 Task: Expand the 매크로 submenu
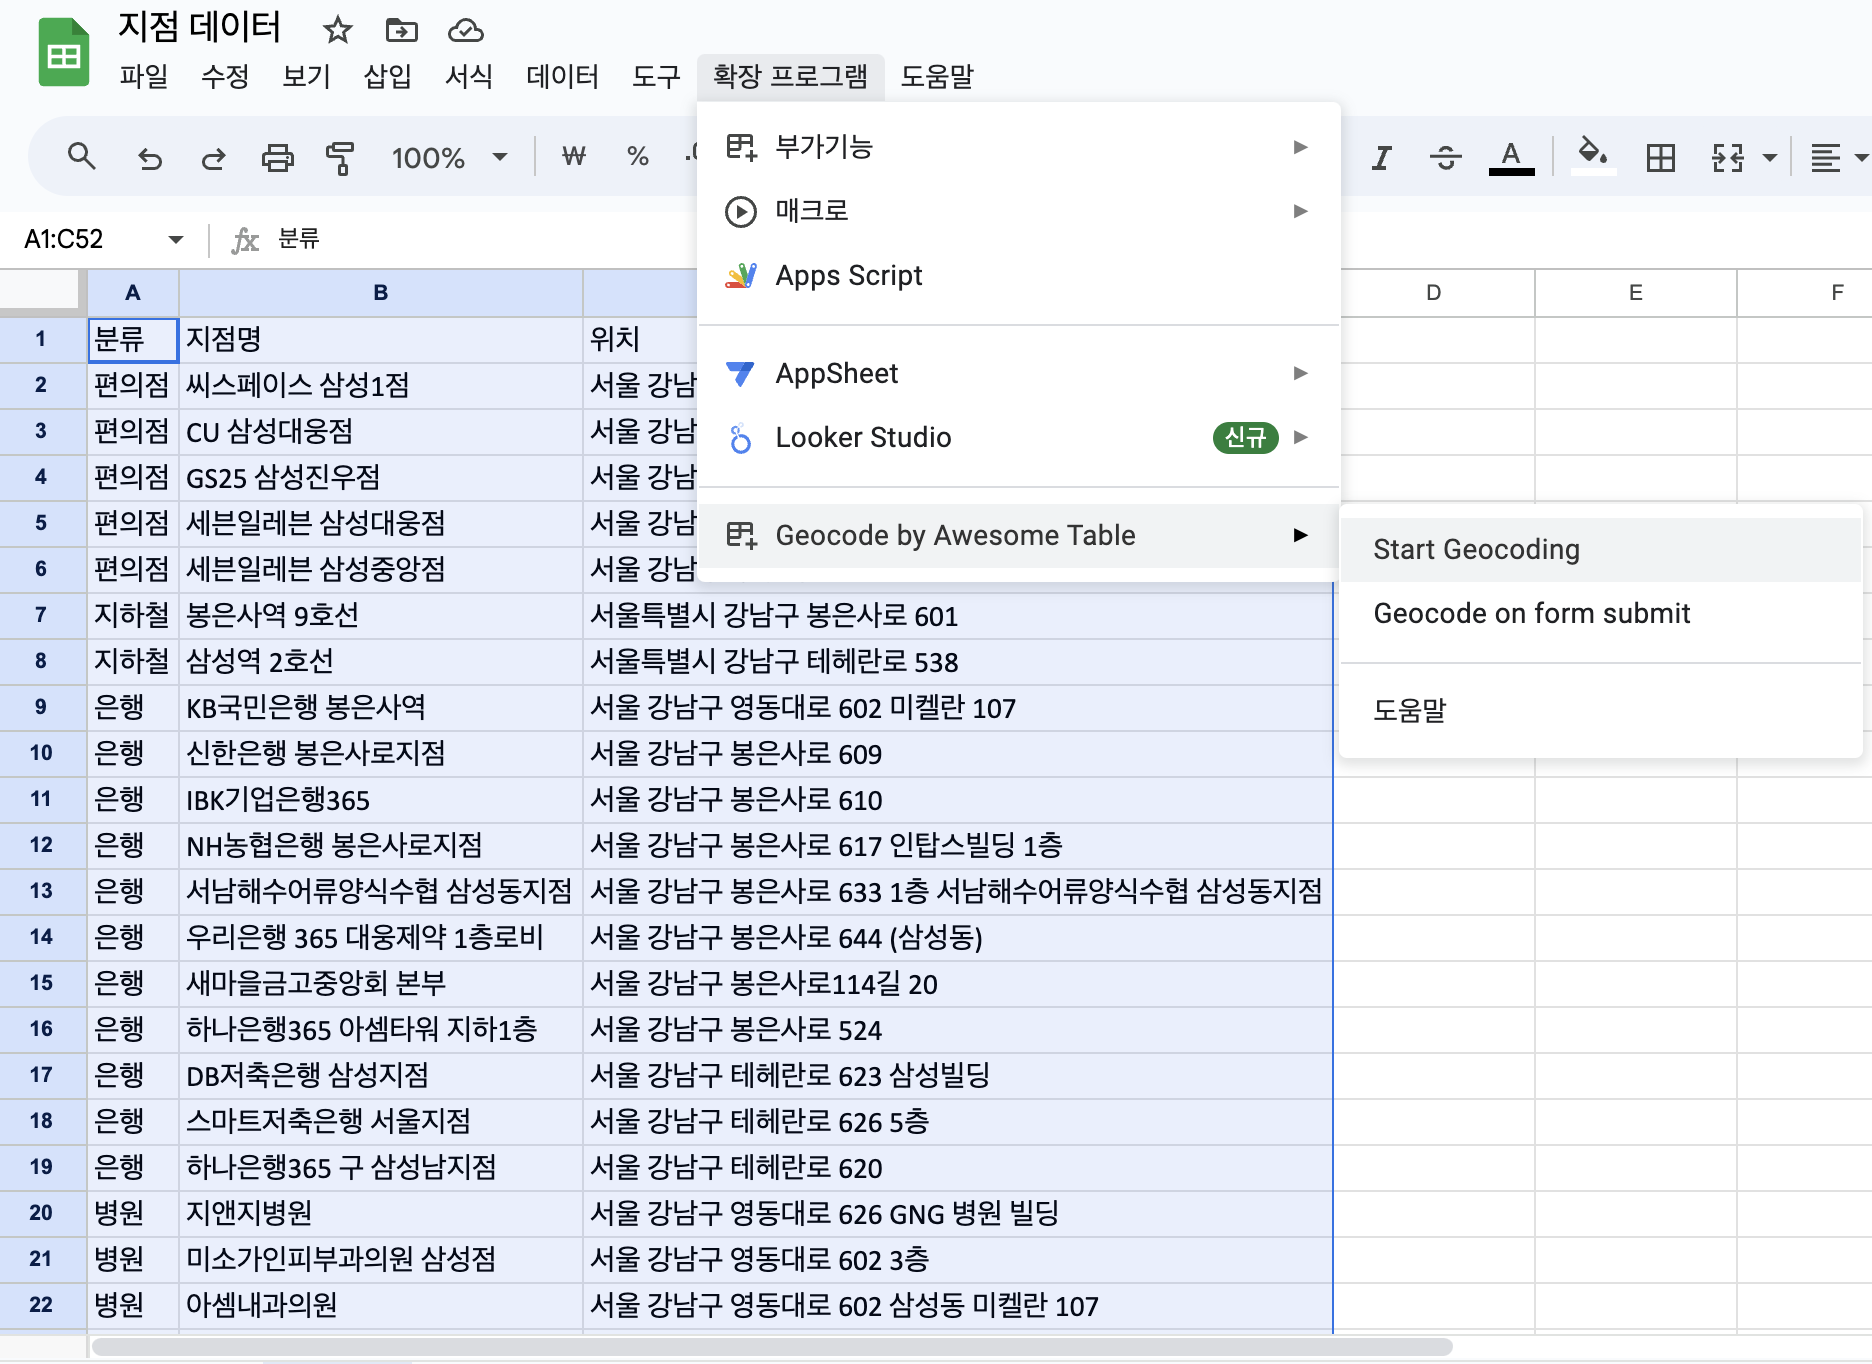(x=1018, y=211)
